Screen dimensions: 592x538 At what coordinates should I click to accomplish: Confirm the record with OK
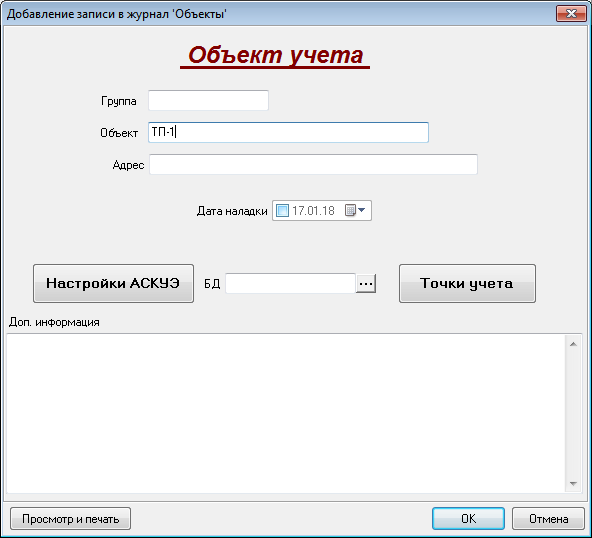[468, 519]
